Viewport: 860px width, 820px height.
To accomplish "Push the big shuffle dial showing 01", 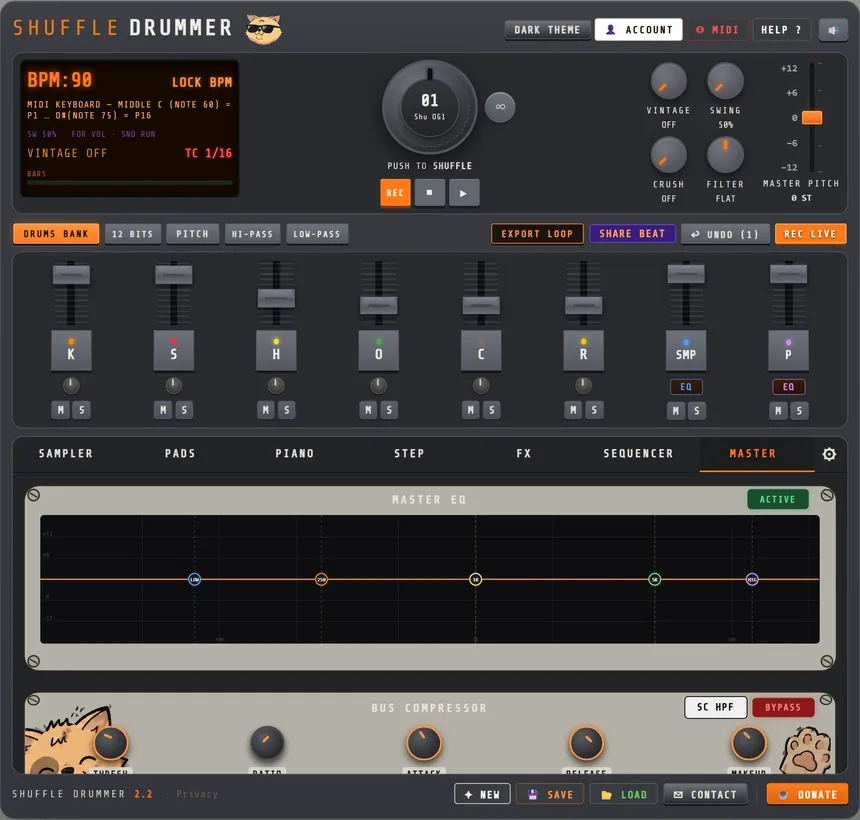I will pyautogui.click(x=429, y=107).
